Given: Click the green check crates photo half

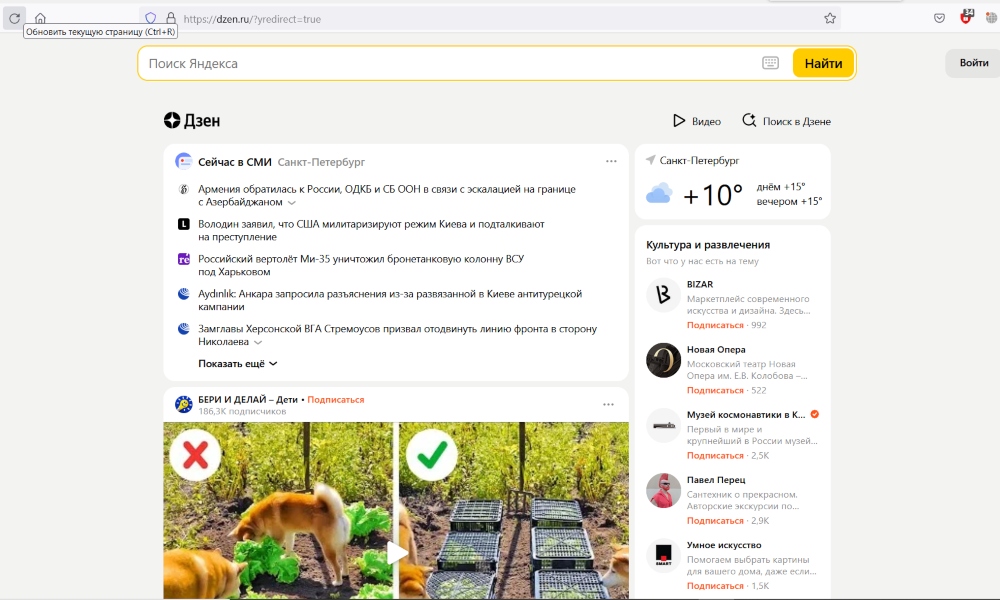Looking at the screenshot, I should 514,510.
